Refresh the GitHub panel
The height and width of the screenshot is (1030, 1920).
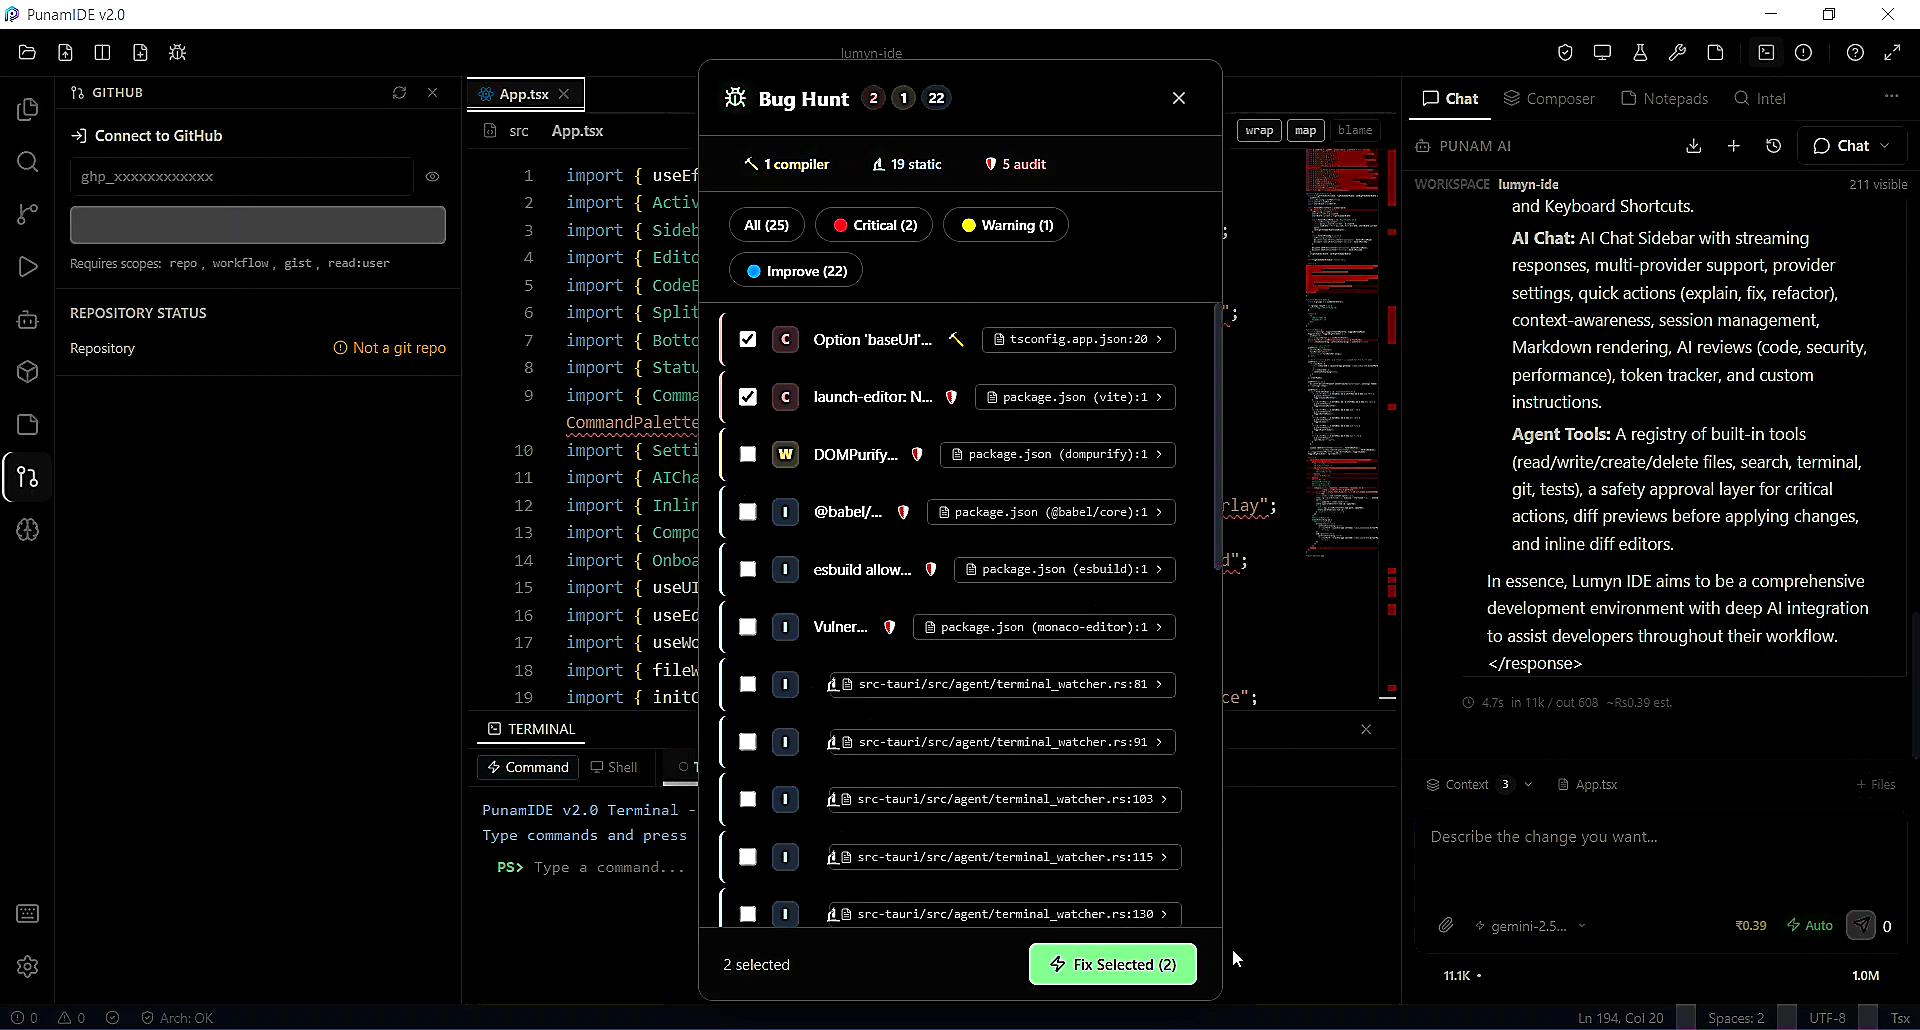400,93
